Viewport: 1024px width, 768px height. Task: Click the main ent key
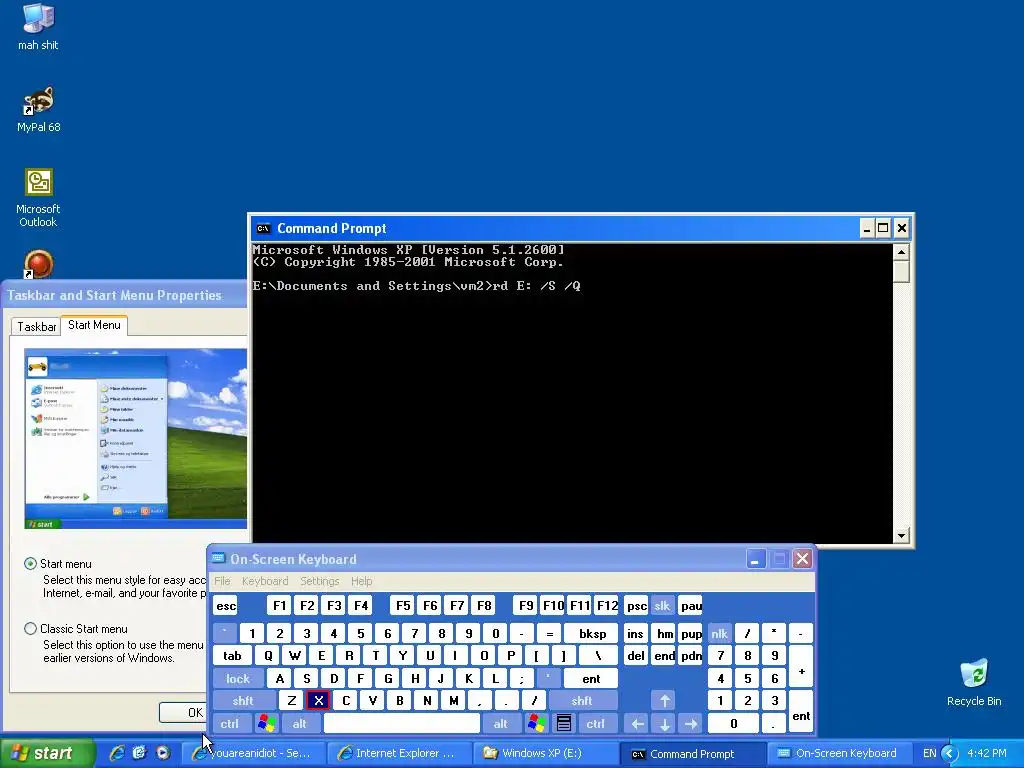591,679
